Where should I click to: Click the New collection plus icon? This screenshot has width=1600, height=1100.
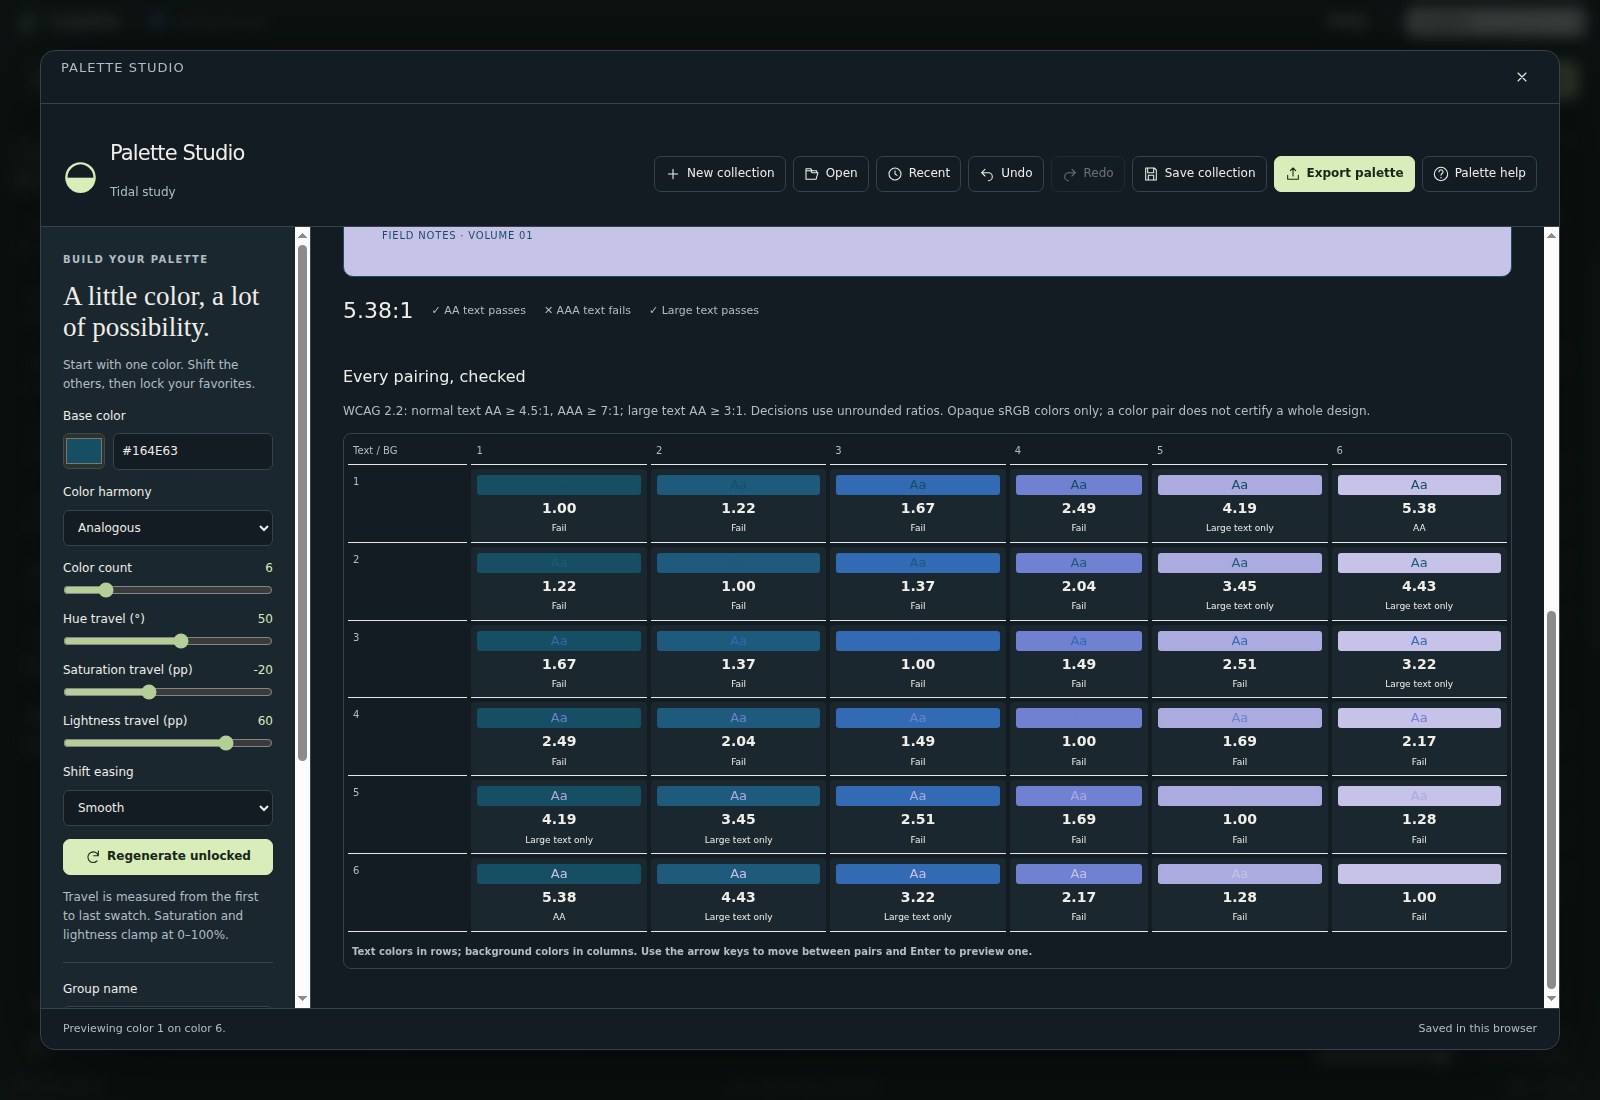coord(673,174)
